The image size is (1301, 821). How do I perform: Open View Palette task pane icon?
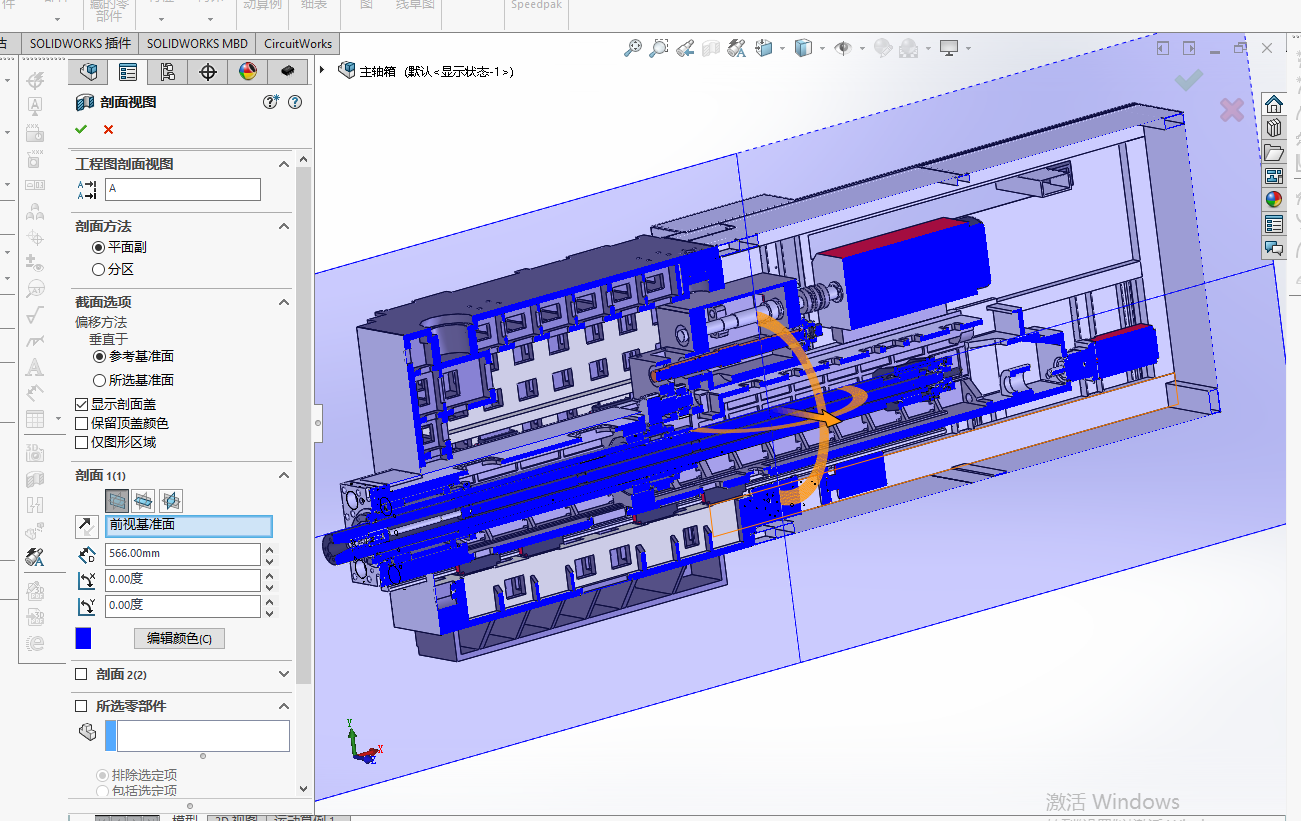tap(1274, 176)
